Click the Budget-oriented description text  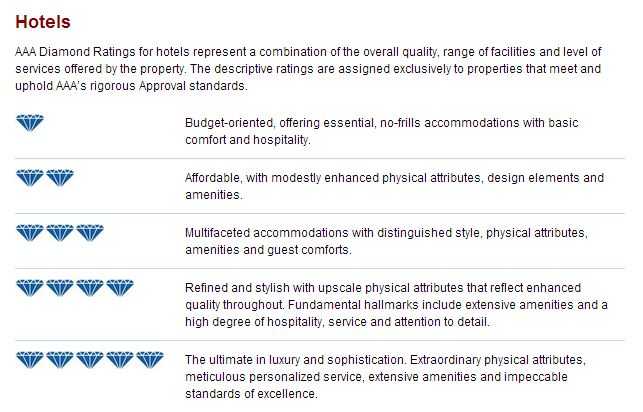(x=381, y=131)
